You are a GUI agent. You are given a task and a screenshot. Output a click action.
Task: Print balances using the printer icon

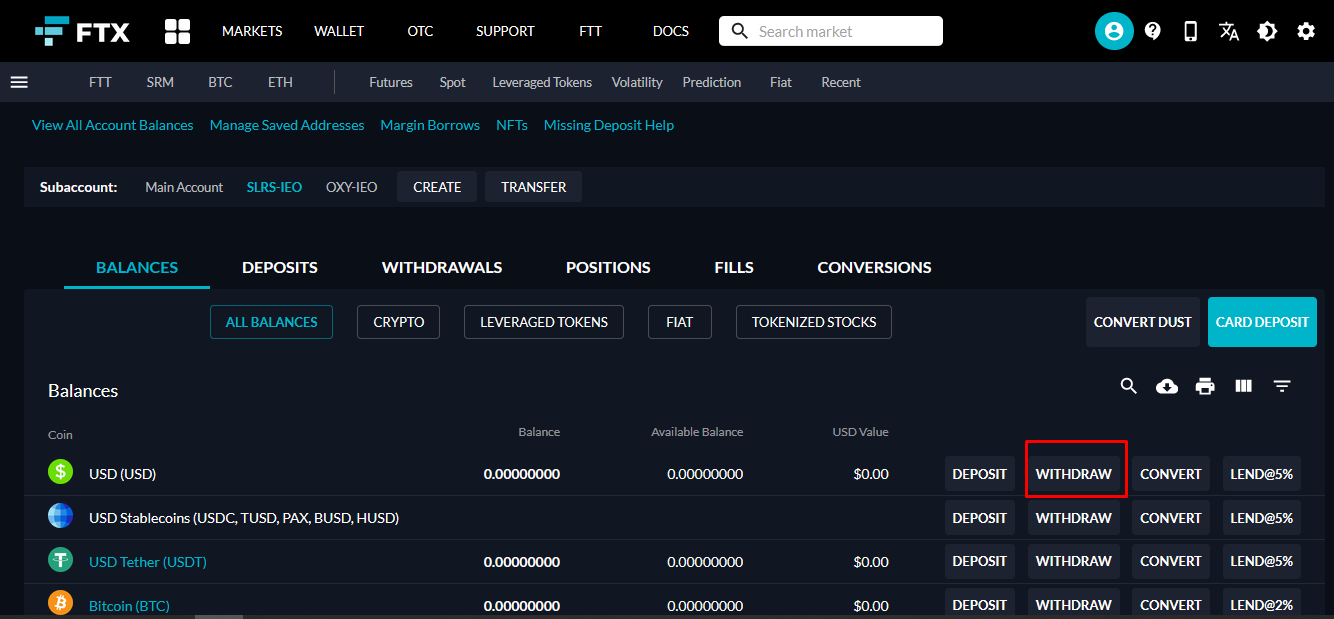click(1205, 386)
